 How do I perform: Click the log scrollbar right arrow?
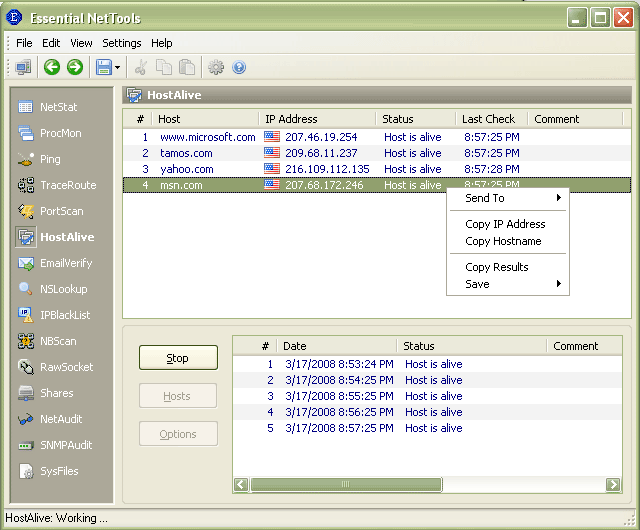click(613, 485)
